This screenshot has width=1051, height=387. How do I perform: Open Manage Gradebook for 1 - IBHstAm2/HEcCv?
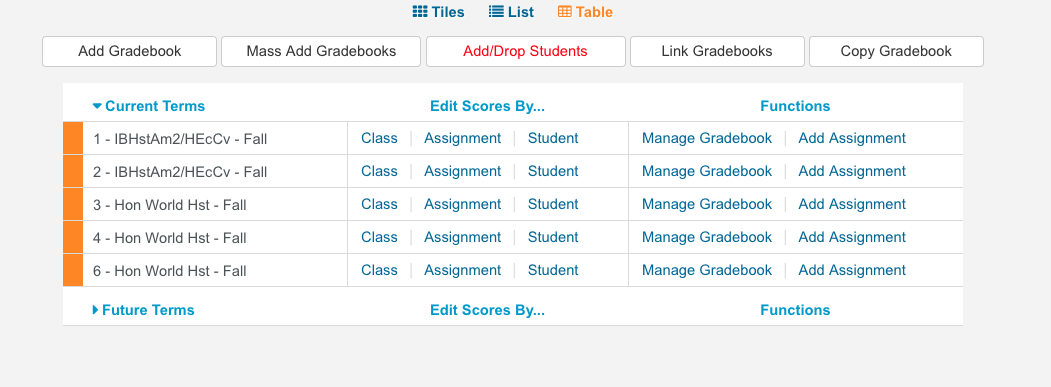pos(706,138)
